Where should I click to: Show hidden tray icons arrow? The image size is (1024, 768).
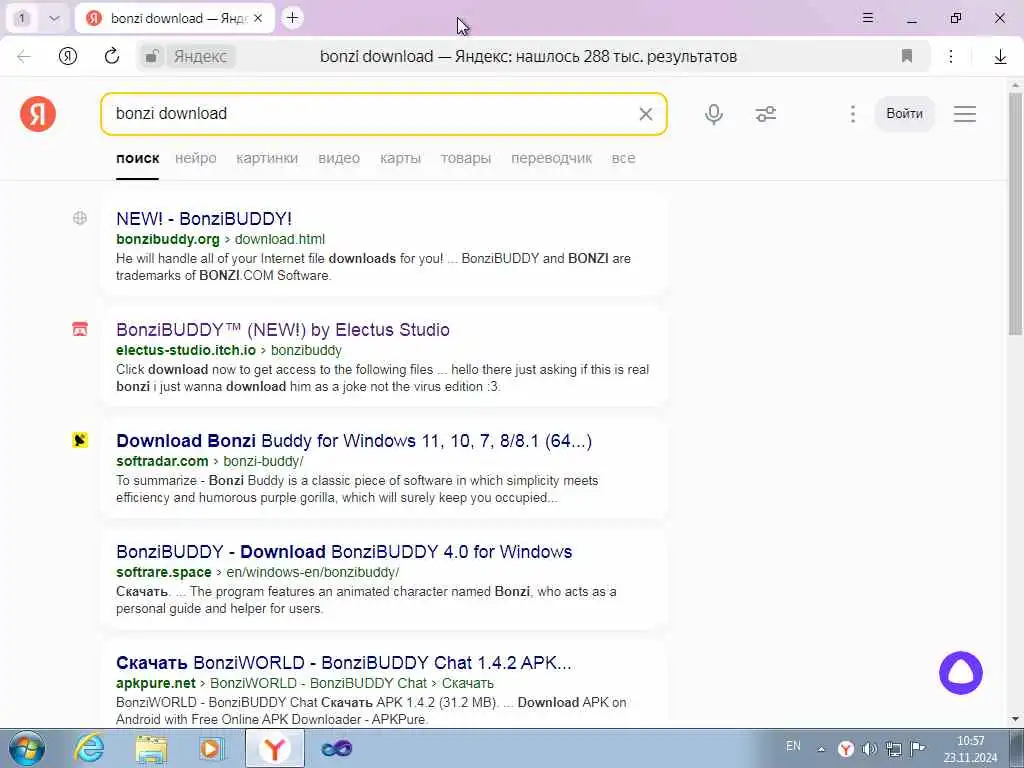pos(821,749)
